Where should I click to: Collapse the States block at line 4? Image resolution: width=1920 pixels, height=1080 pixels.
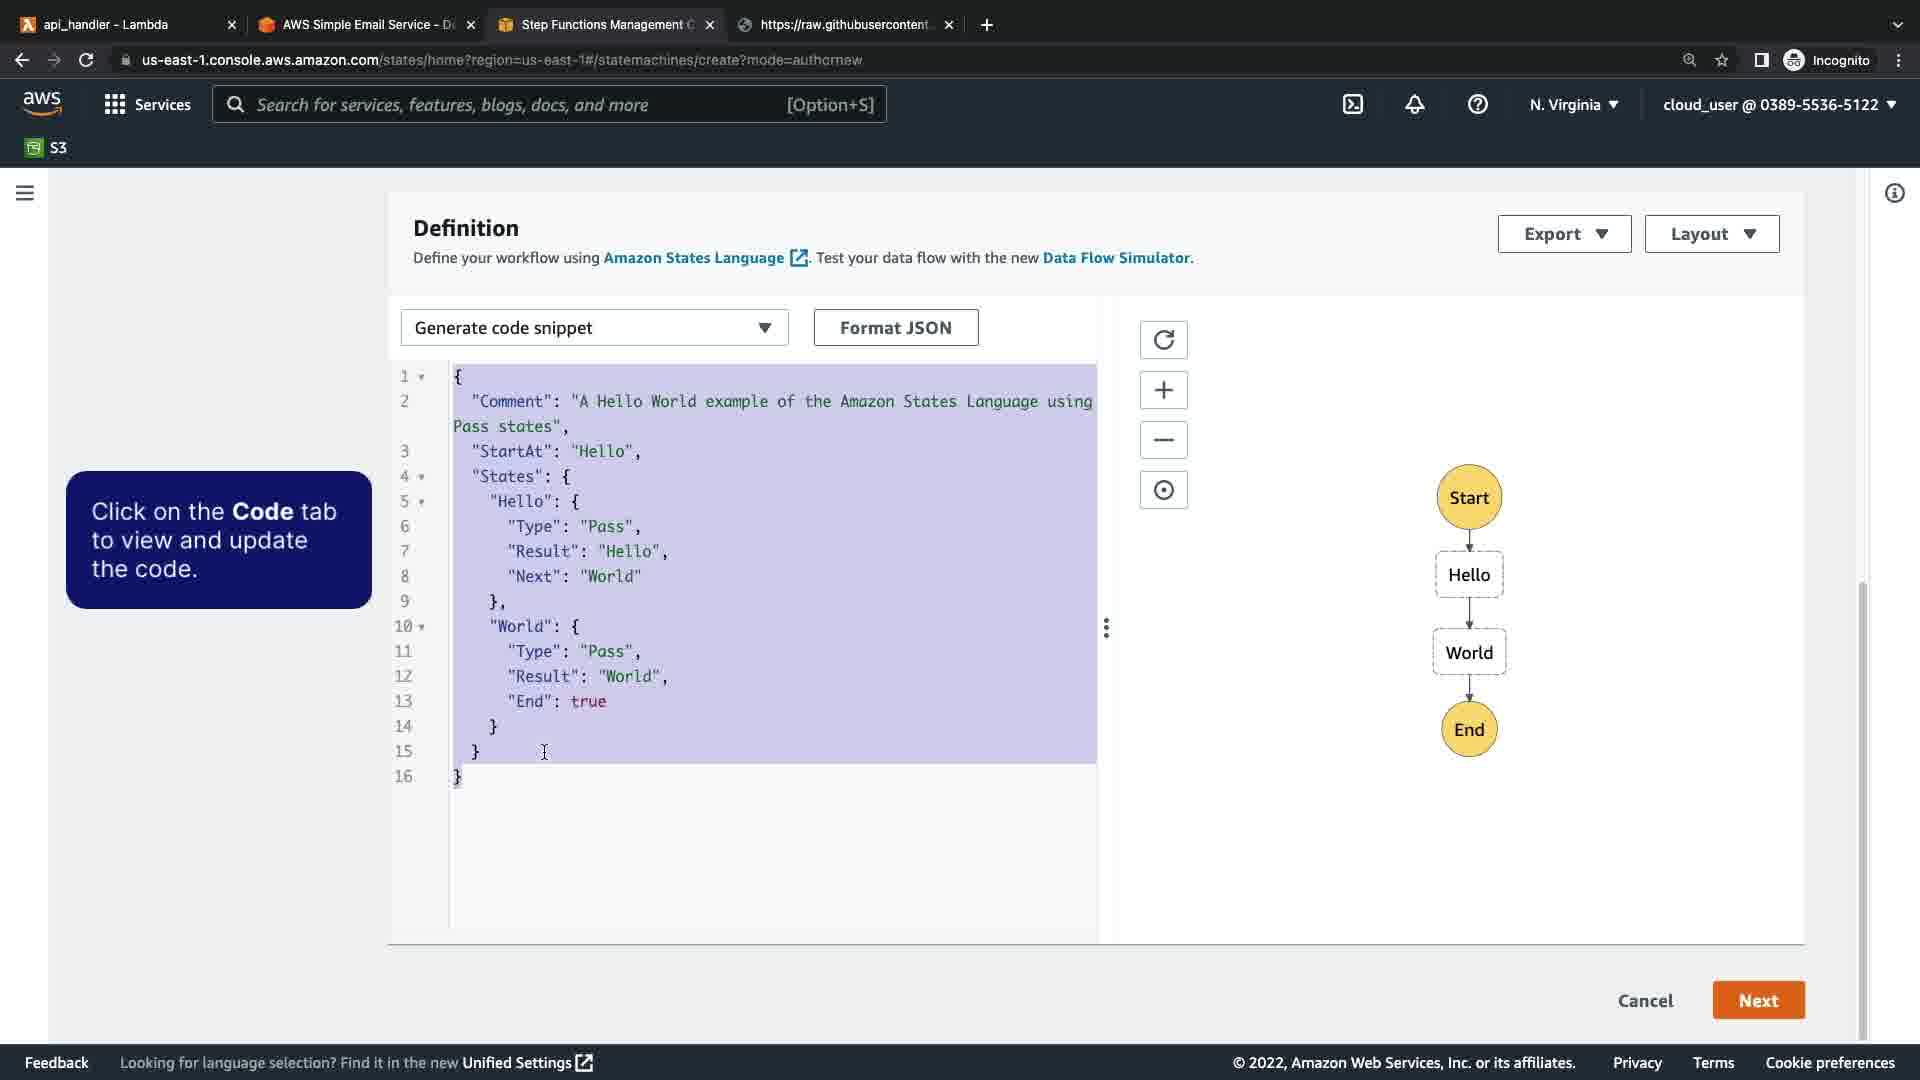(421, 477)
